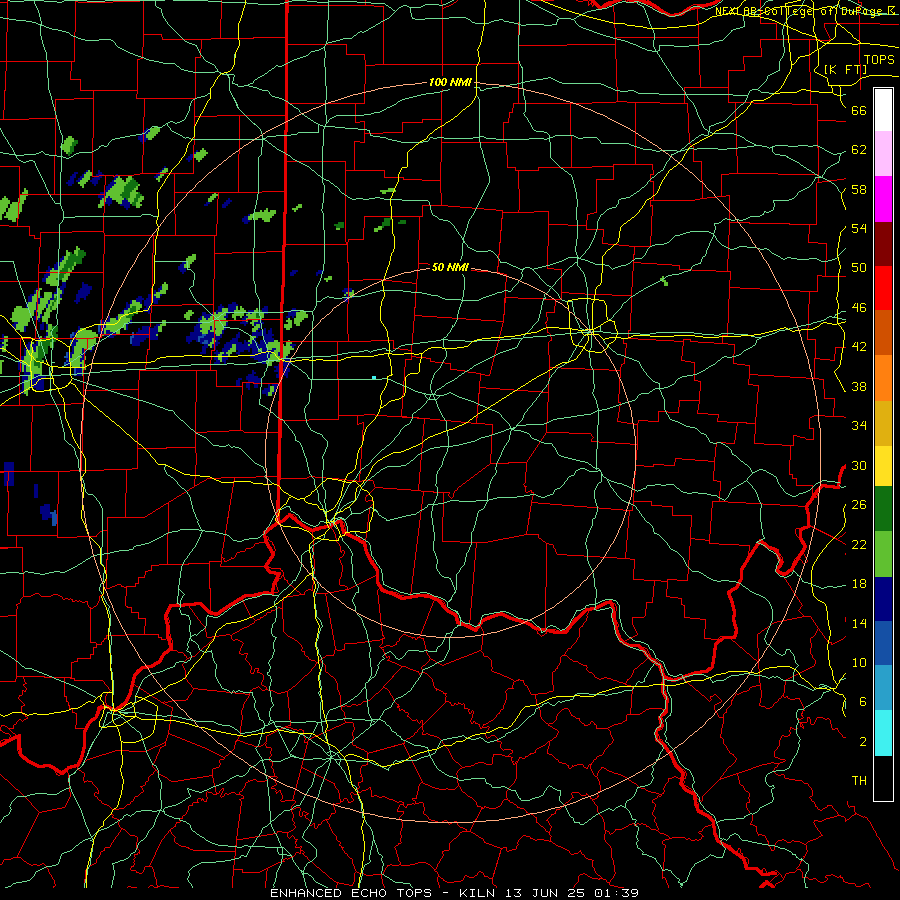Viewport: 900px width, 900px height.
Task: Click the "58" value on the tops scale
Action: 859,189
